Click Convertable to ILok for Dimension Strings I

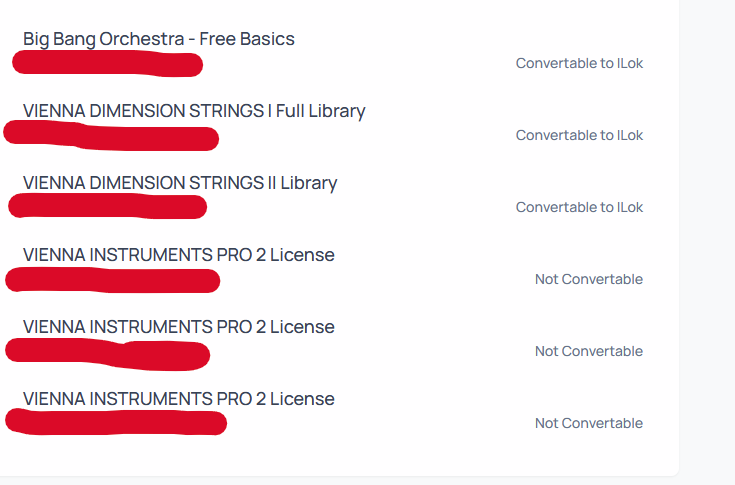tap(579, 135)
